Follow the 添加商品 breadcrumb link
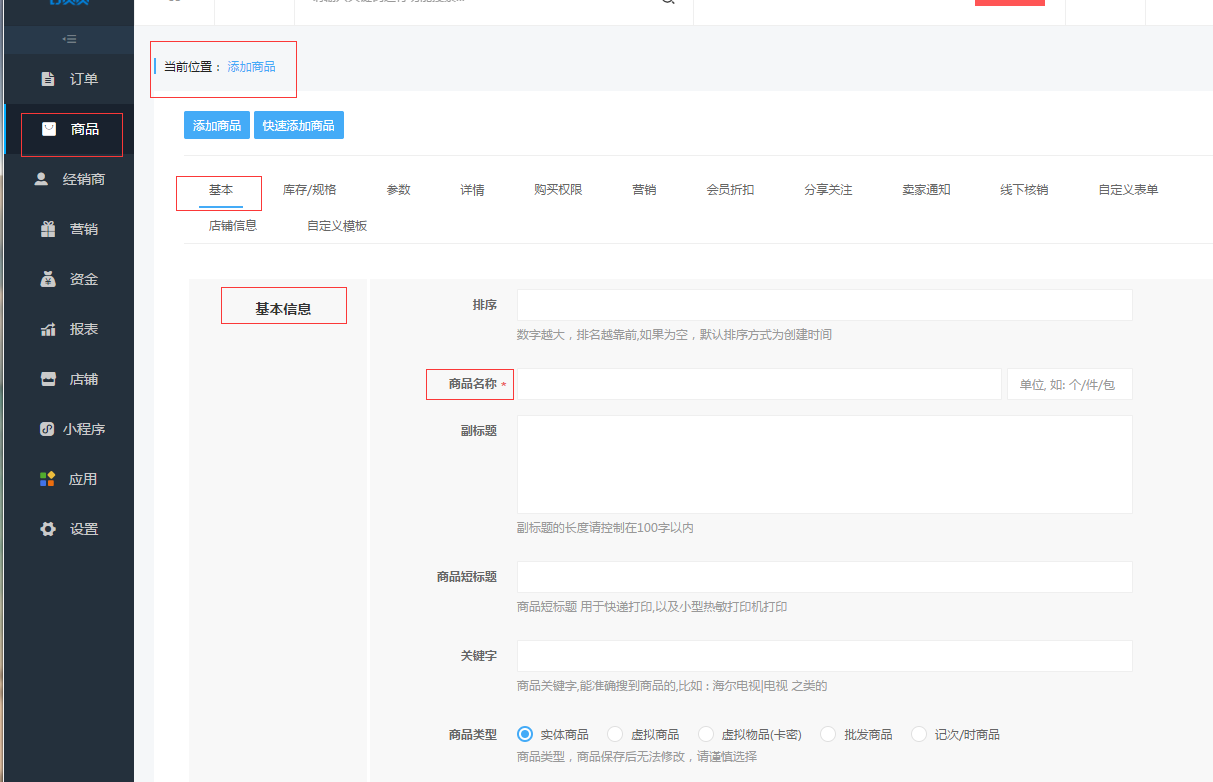Screen dimensions: 1213x782 (x=251, y=67)
